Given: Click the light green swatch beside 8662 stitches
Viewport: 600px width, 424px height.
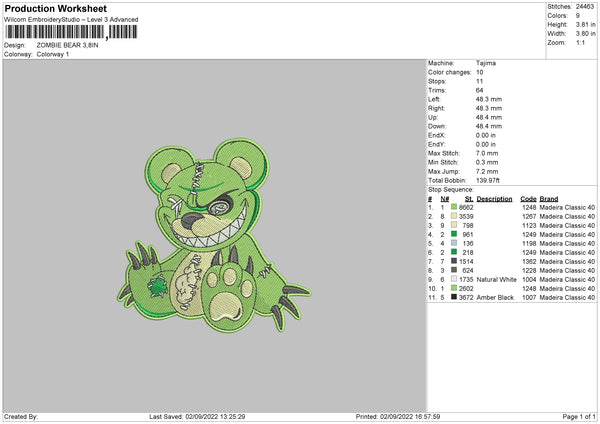Looking at the screenshot, I should (x=454, y=207).
